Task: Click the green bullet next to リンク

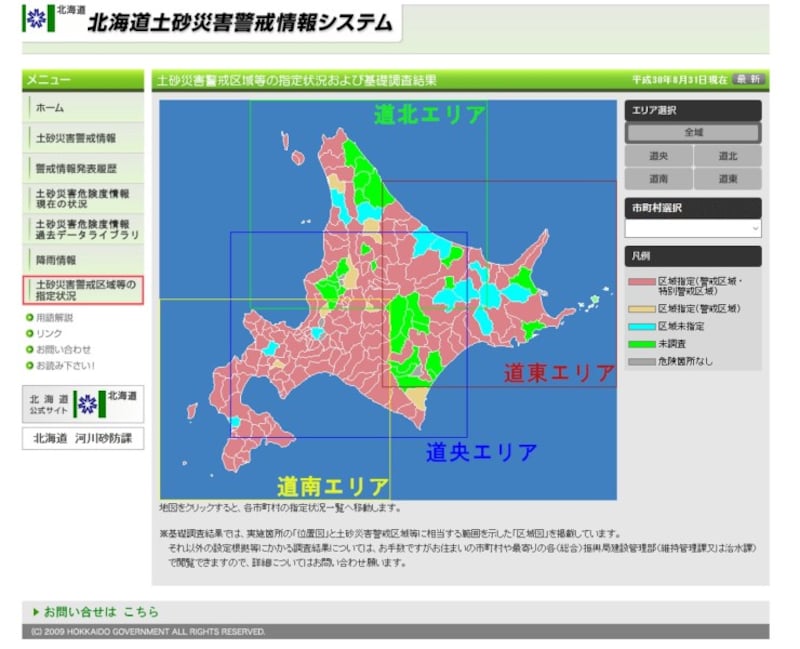Action: (x=30, y=333)
